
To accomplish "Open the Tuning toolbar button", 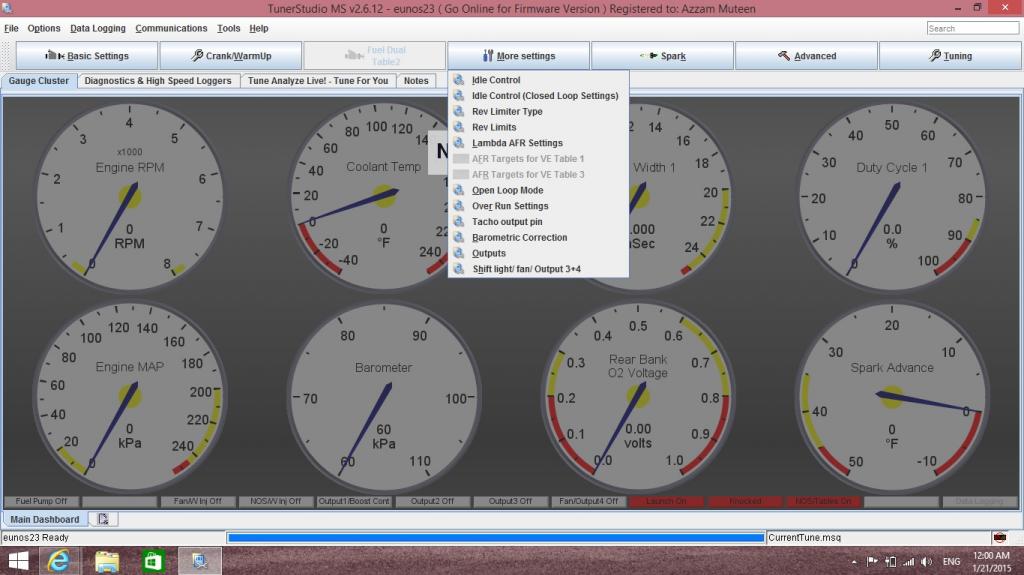I will [950, 56].
